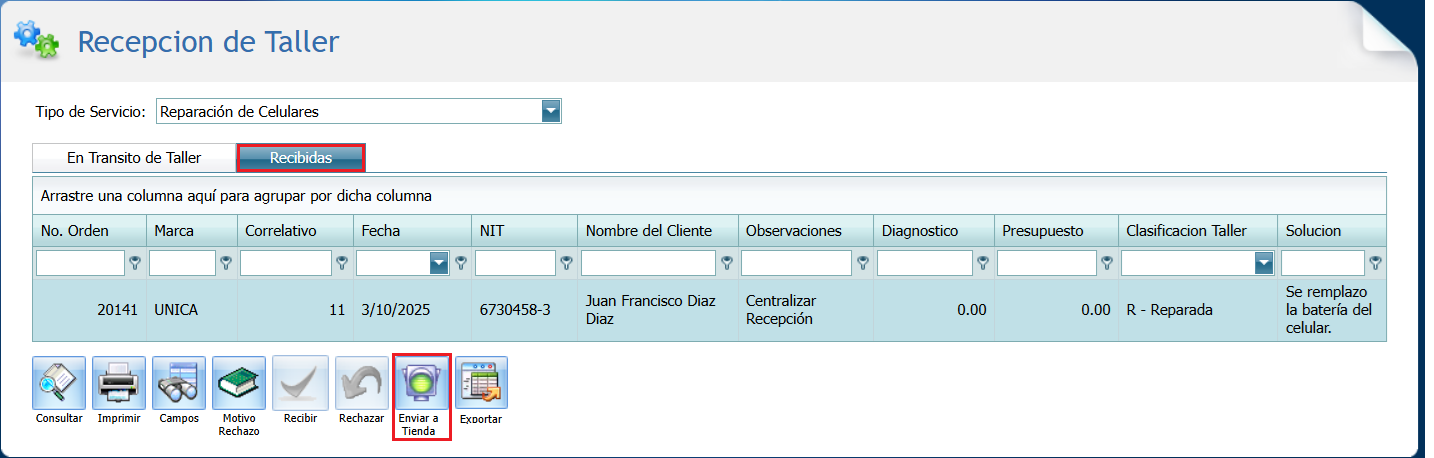The image size is (1434, 458).
Task: Sort by No. Orden column header
Action: 89,230
